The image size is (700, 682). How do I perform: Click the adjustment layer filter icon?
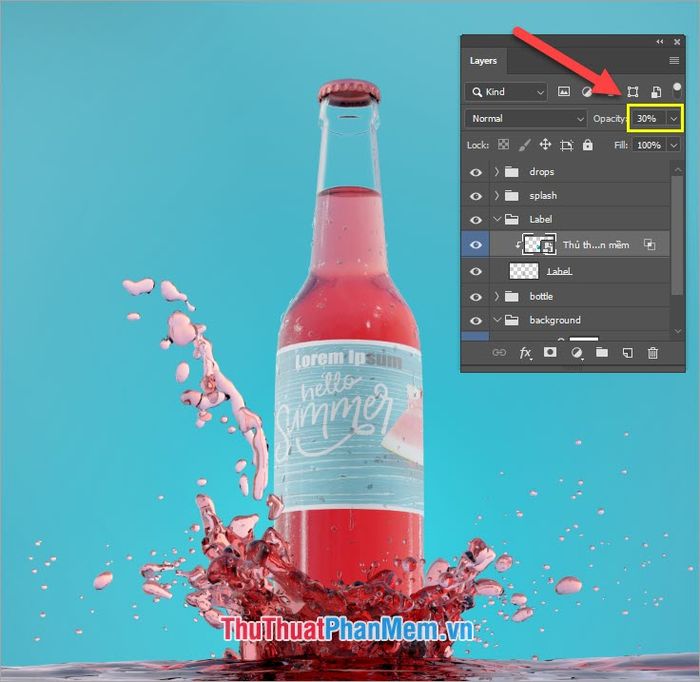(587, 92)
